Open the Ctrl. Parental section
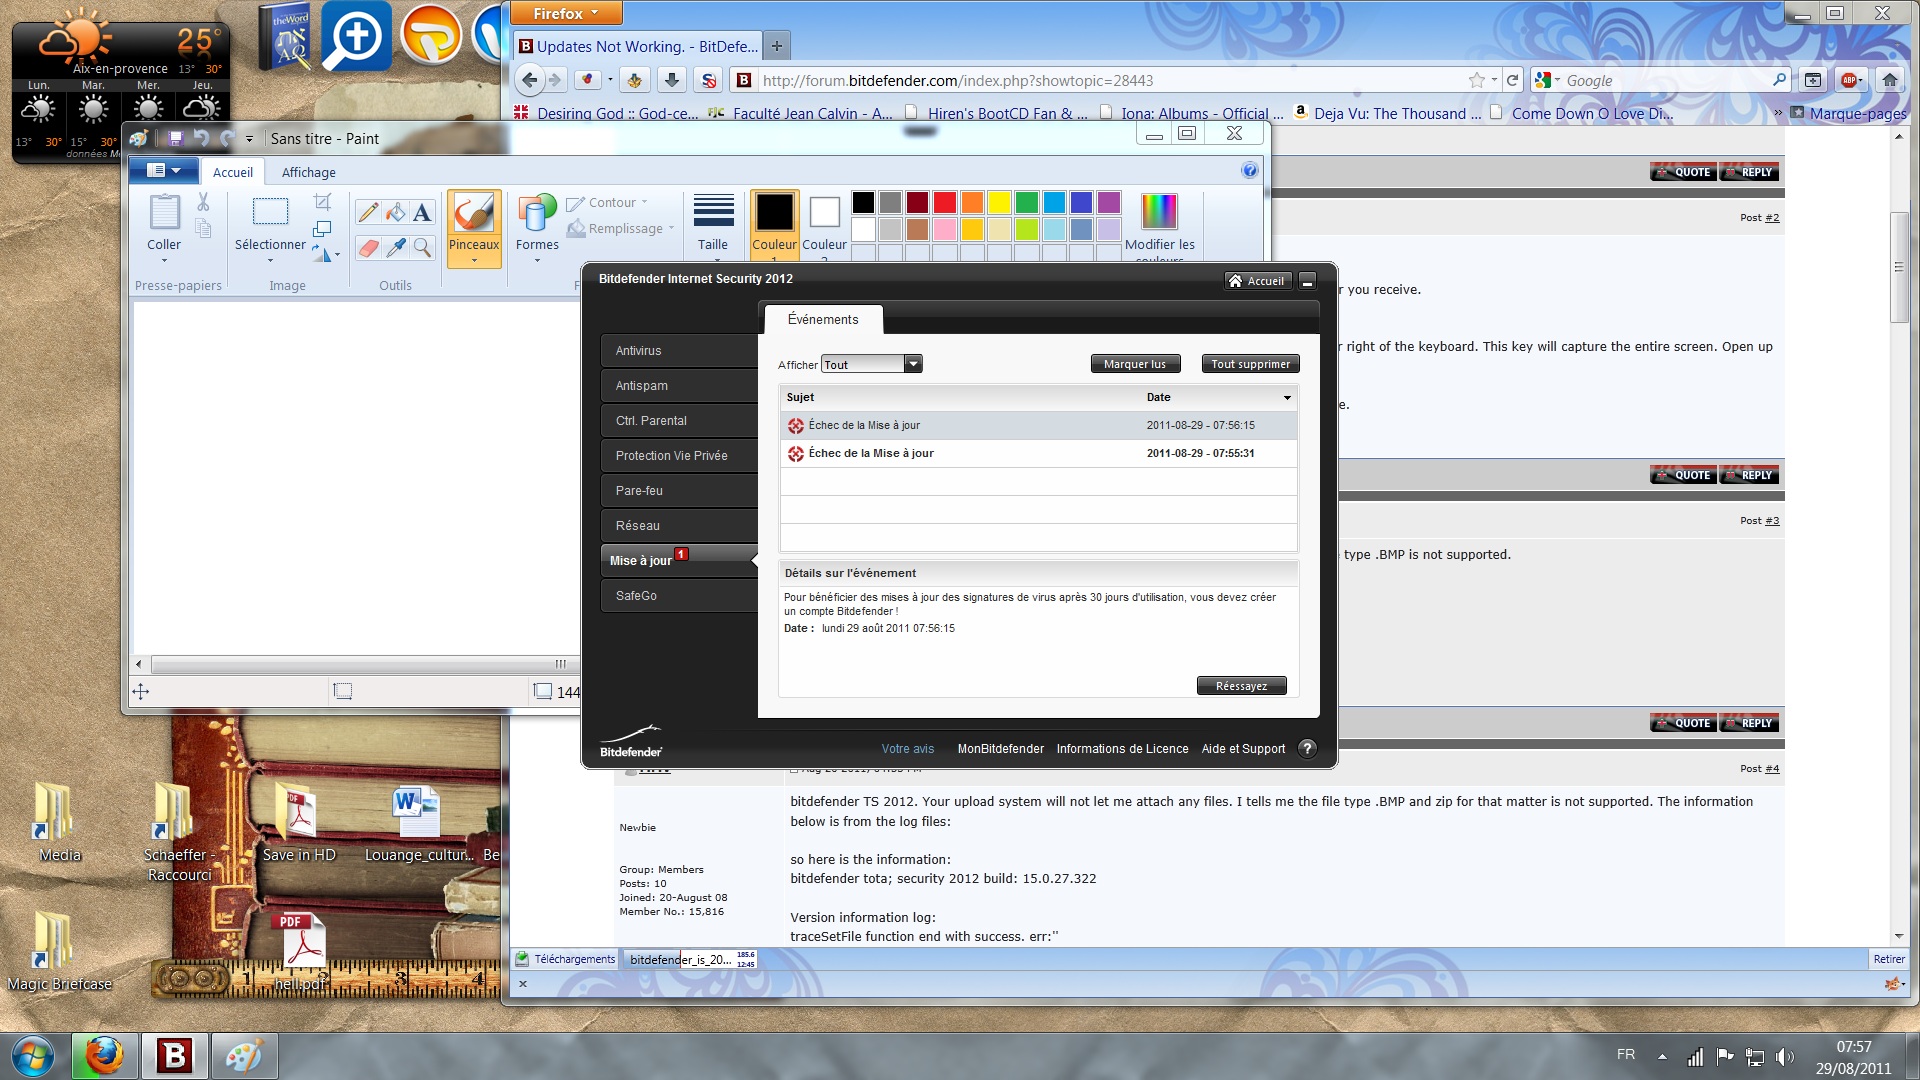The width and height of the screenshot is (1920, 1080). [679, 421]
